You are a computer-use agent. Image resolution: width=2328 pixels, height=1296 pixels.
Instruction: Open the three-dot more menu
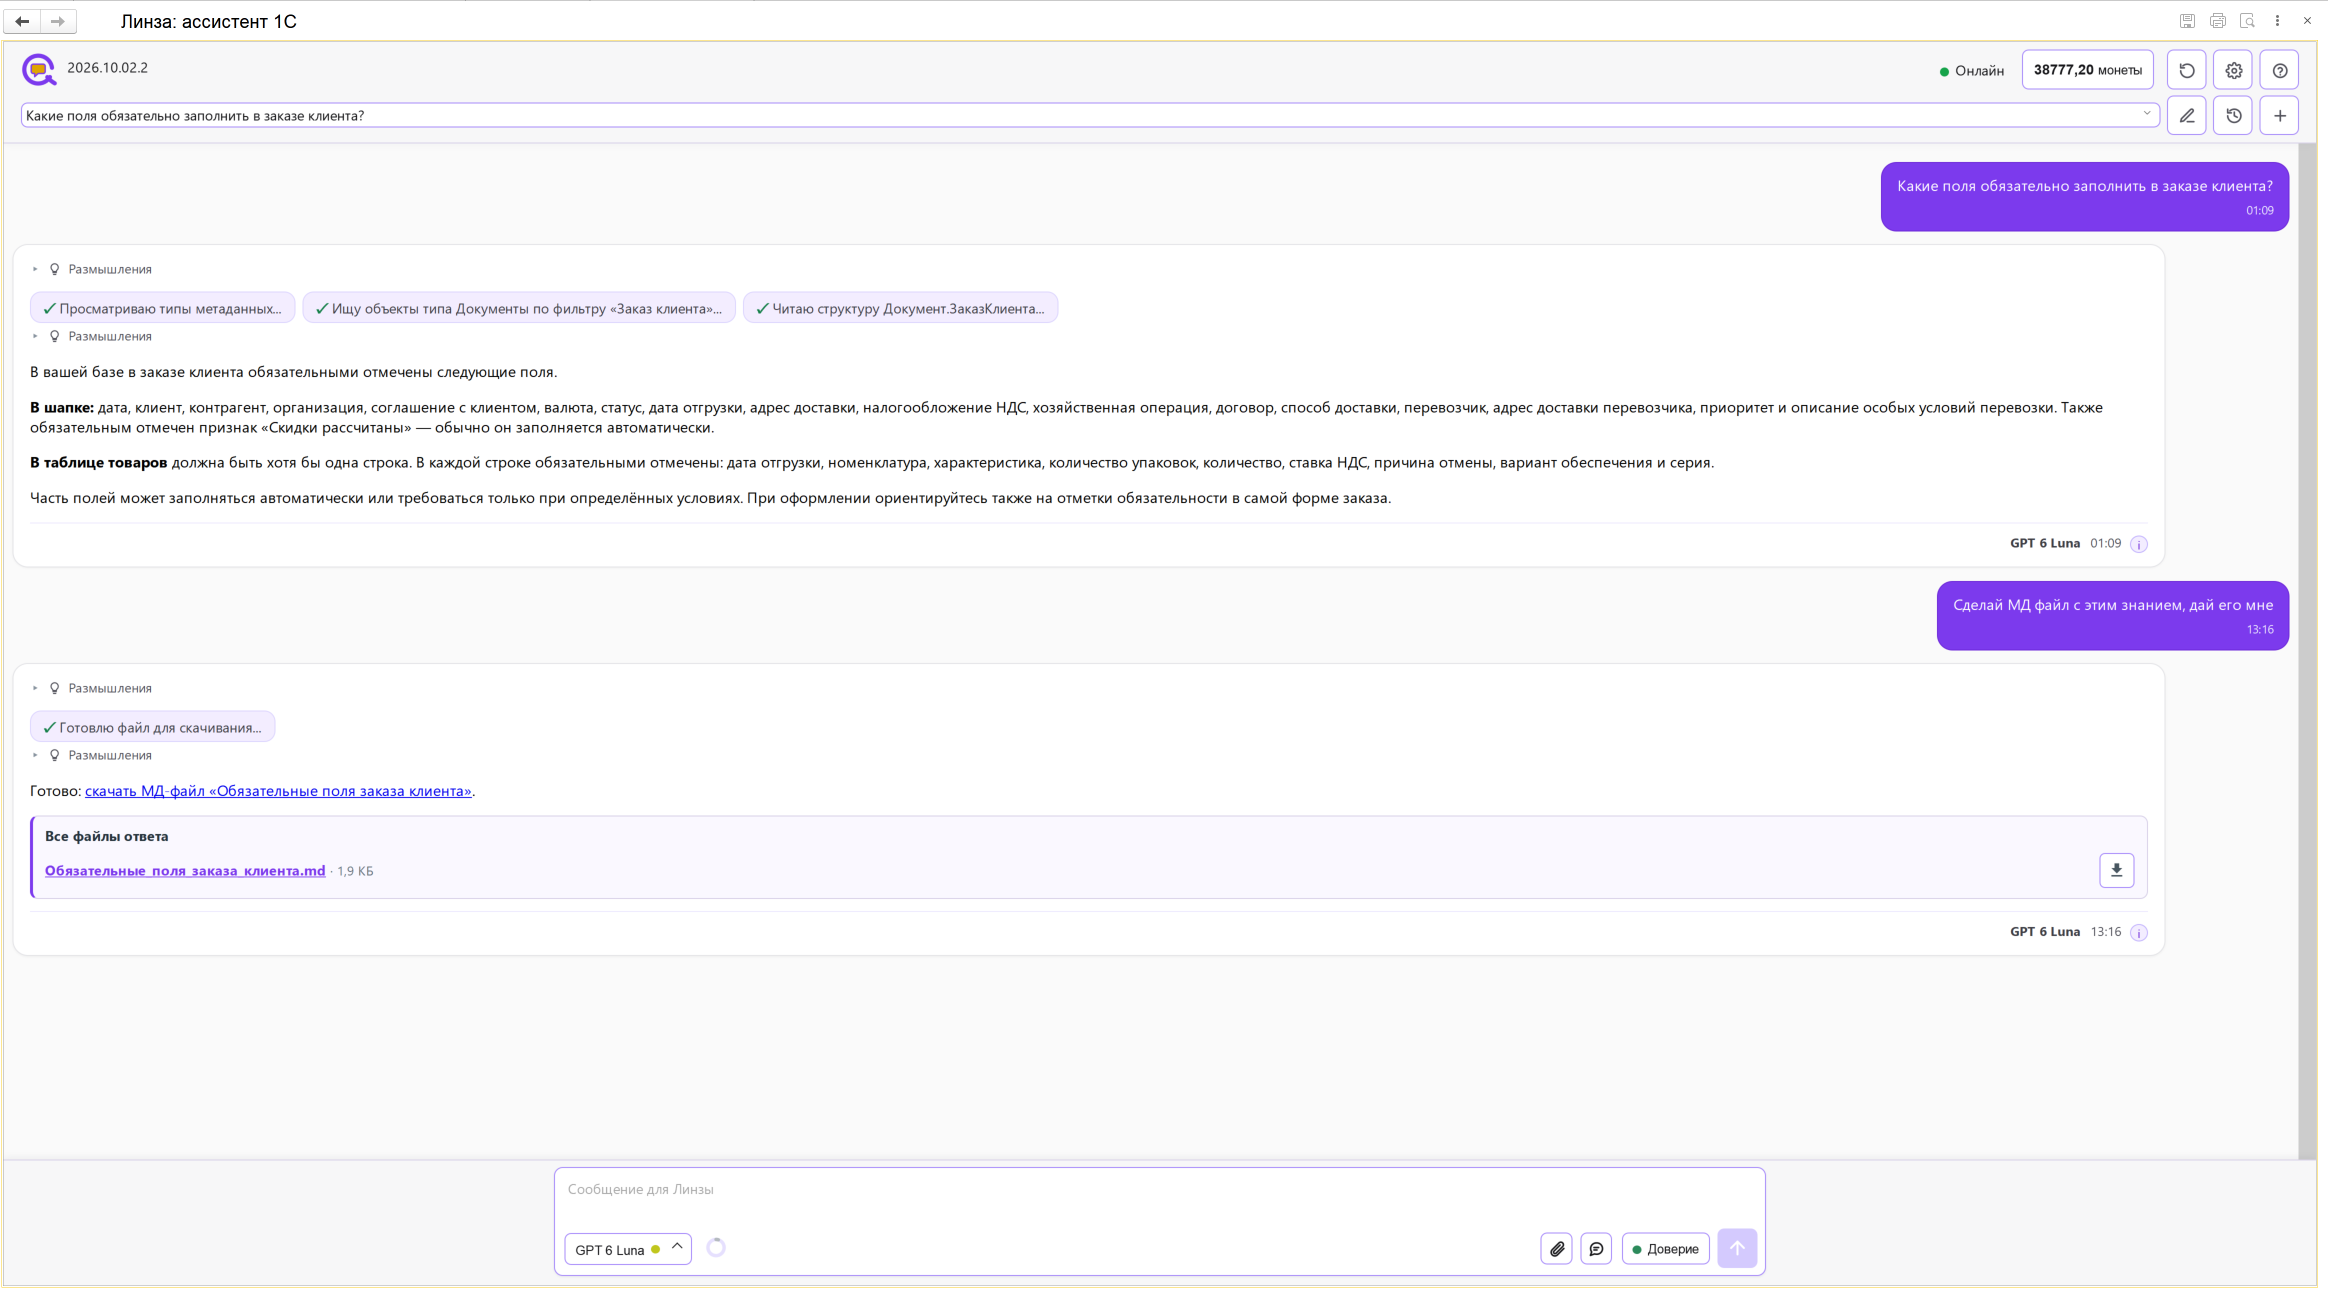2277,21
